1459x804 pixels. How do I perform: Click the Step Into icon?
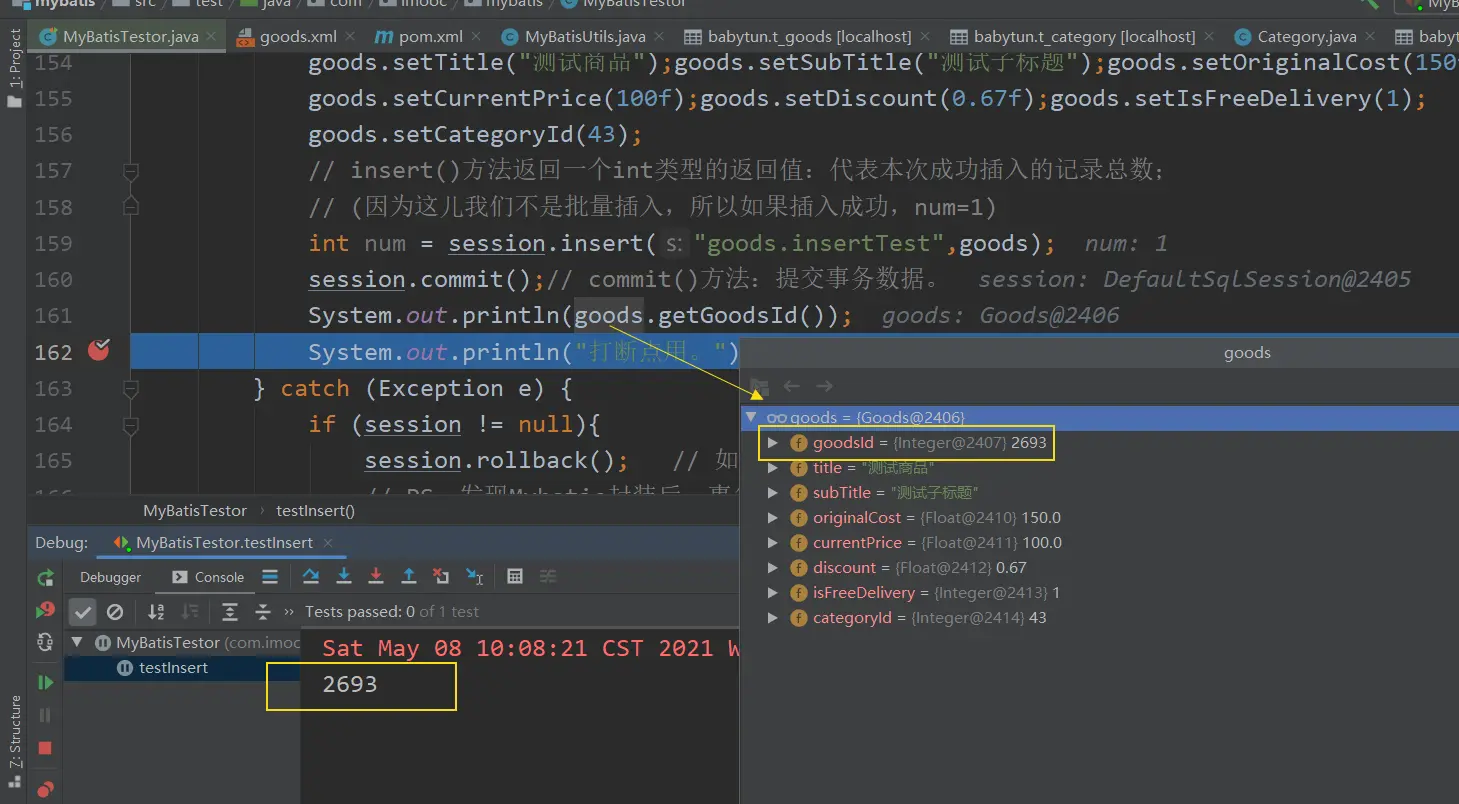344,576
